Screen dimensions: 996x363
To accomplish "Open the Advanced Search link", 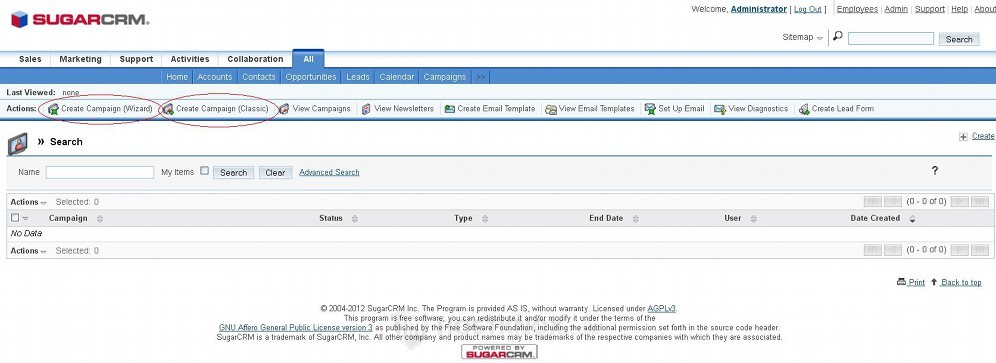I will pos(329,172).
